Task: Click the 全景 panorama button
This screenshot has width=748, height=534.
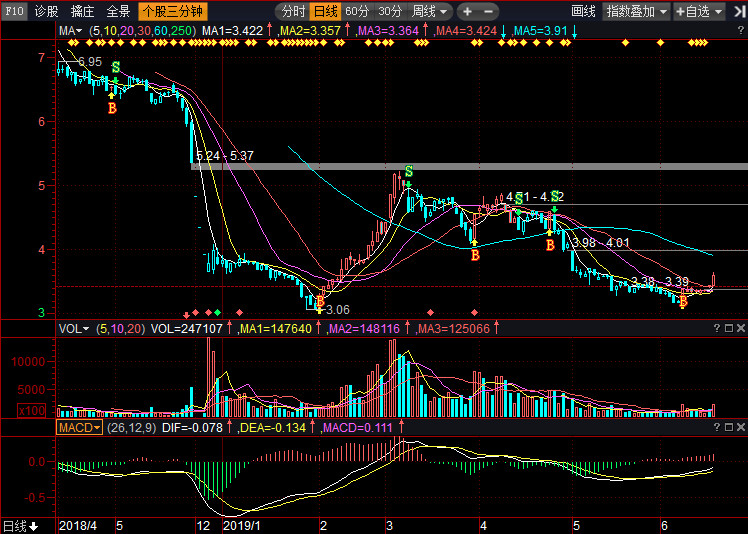Action: tap(118, 11)
